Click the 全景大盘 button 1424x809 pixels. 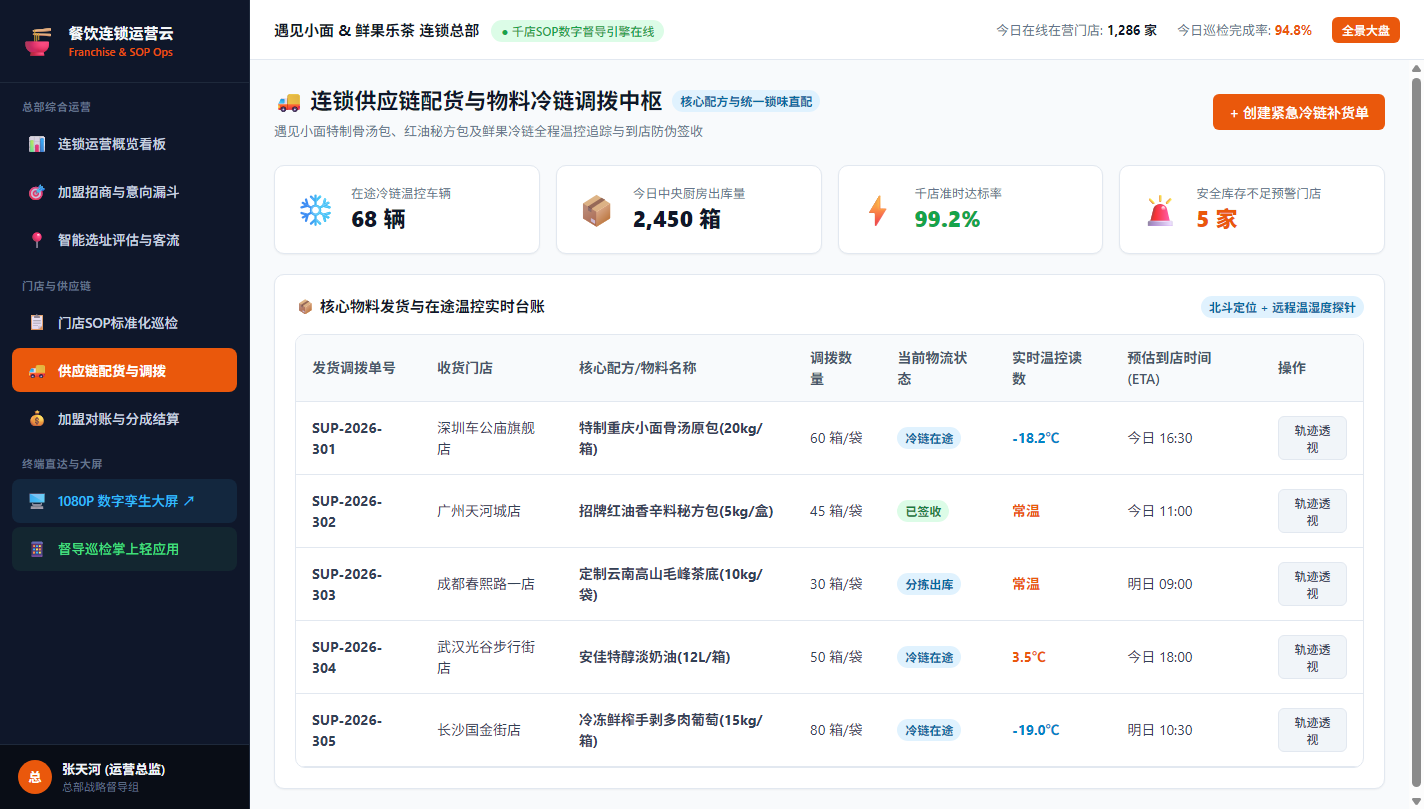(x=1365, y=30)
